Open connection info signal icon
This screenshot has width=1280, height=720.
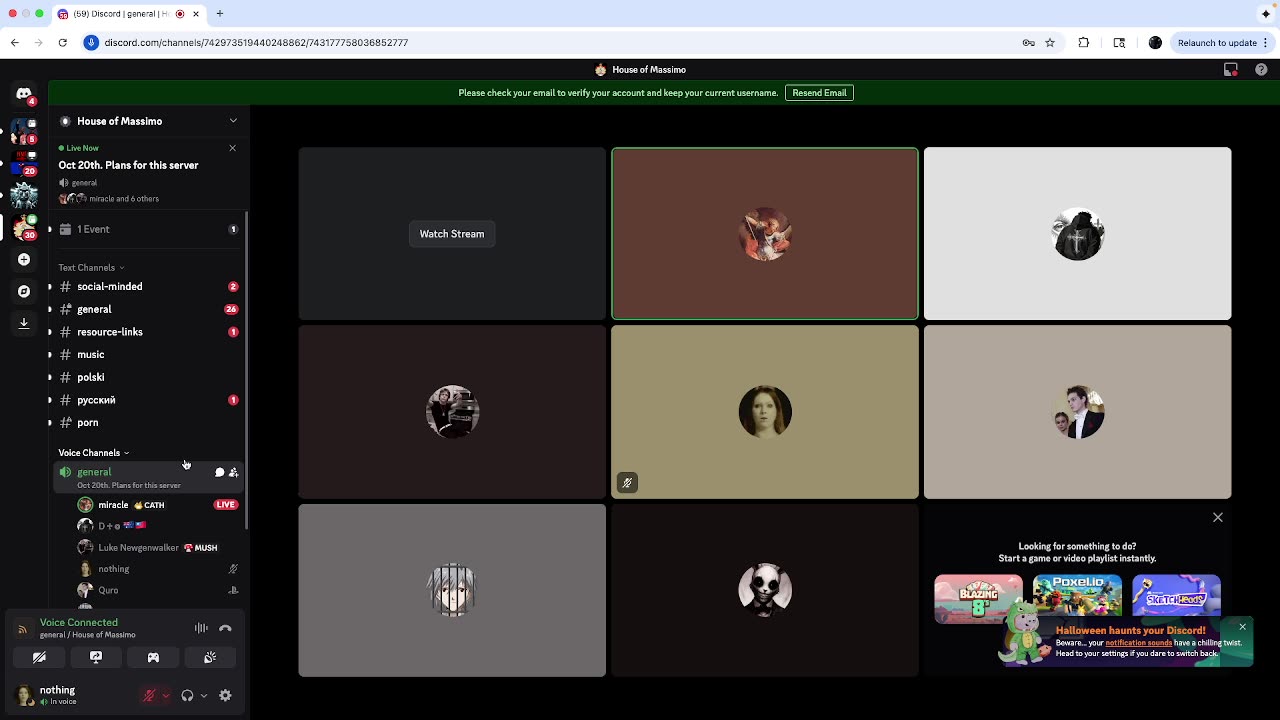tap(22, 629)
